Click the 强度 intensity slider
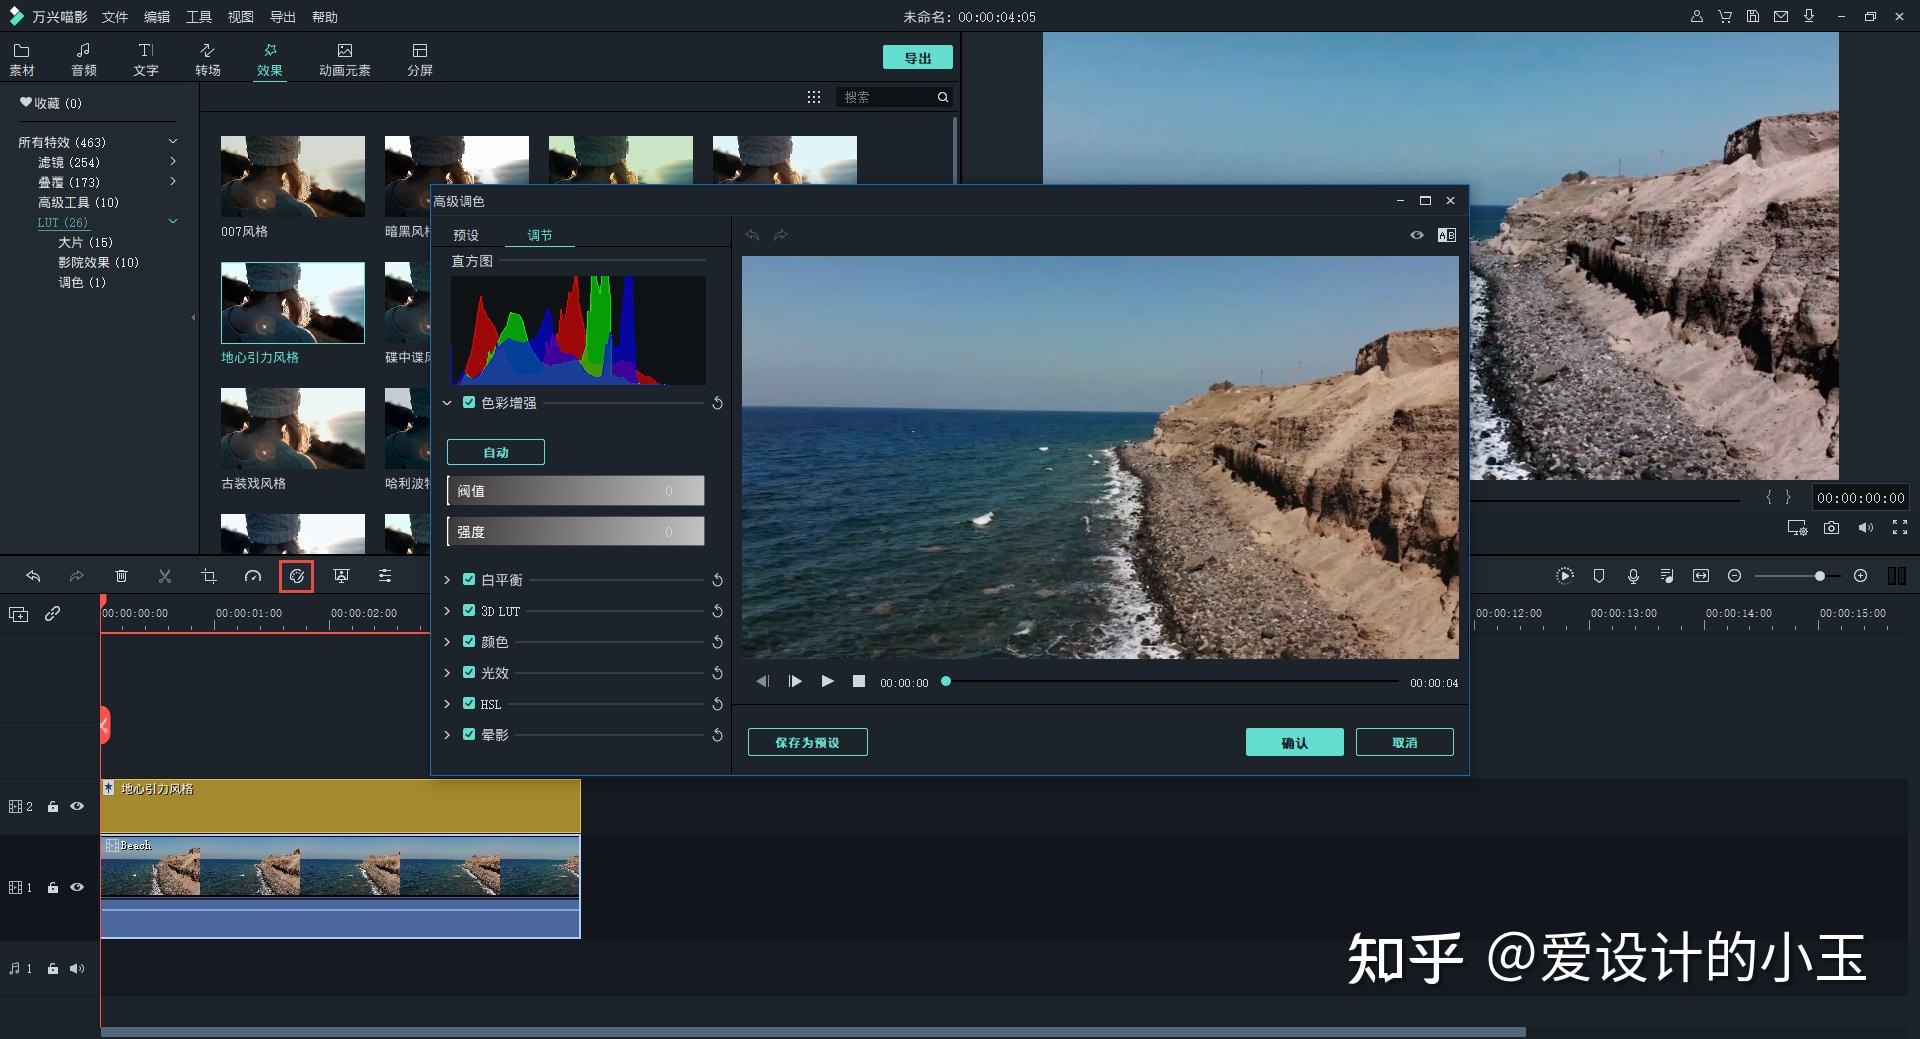Image resolution: width=1920 pixels, height=1039 pixels. point(576,532)
